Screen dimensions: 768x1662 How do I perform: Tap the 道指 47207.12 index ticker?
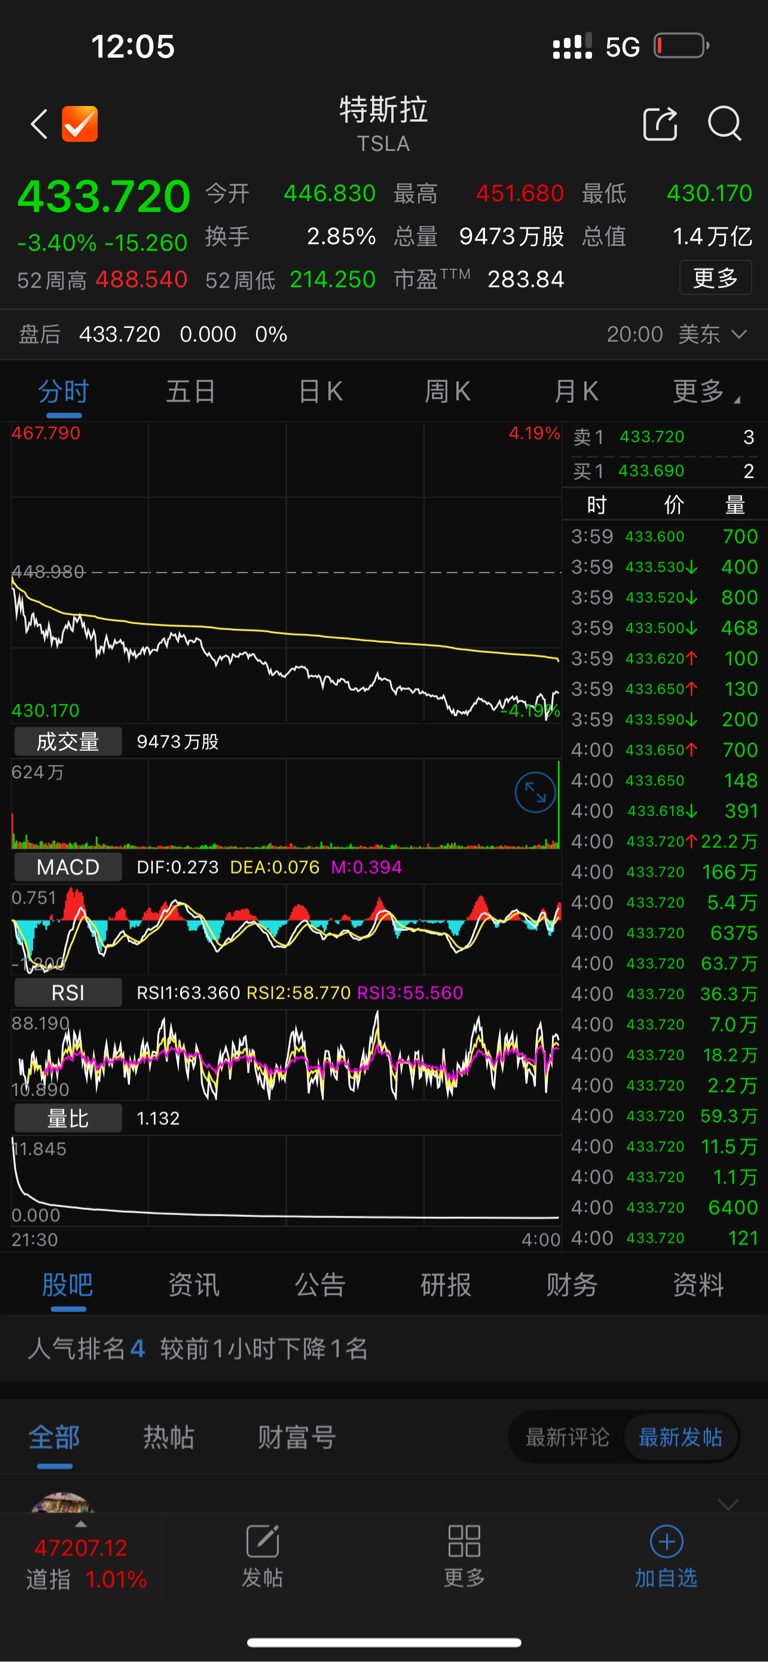click(x=81, y=1563)
